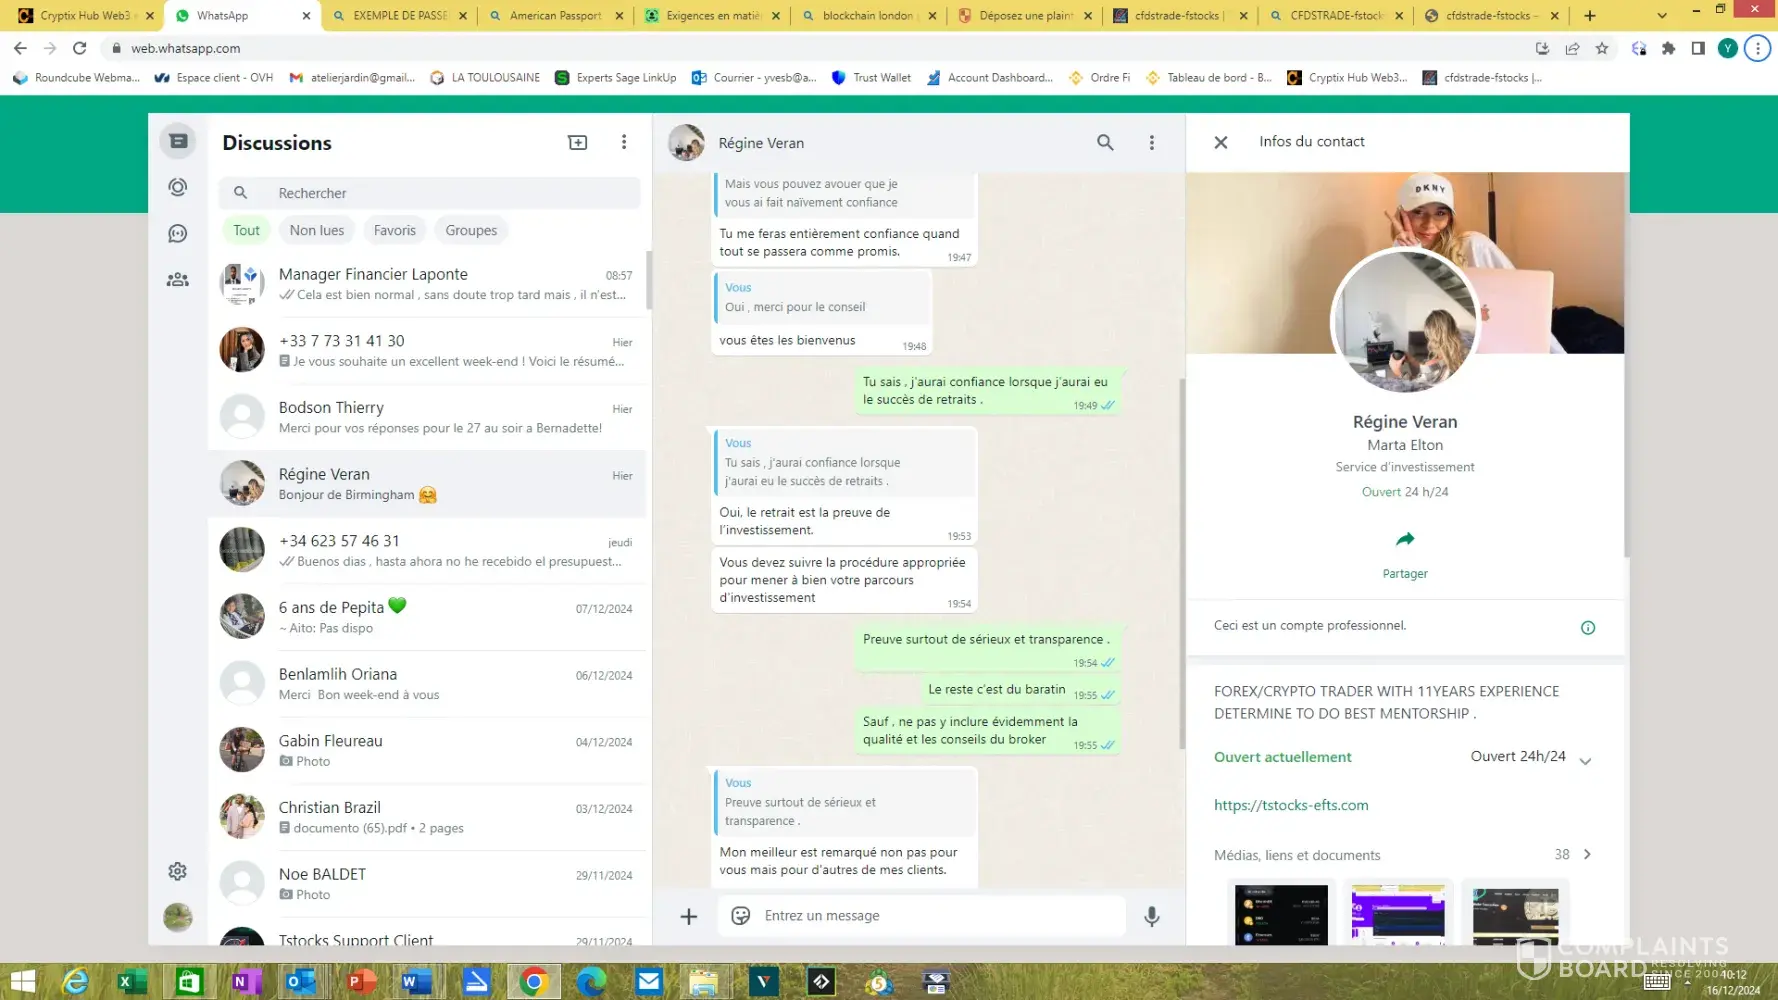
Task: Select the Groupes chat filter
Action: pyautogui.click(x=471, y=230)
